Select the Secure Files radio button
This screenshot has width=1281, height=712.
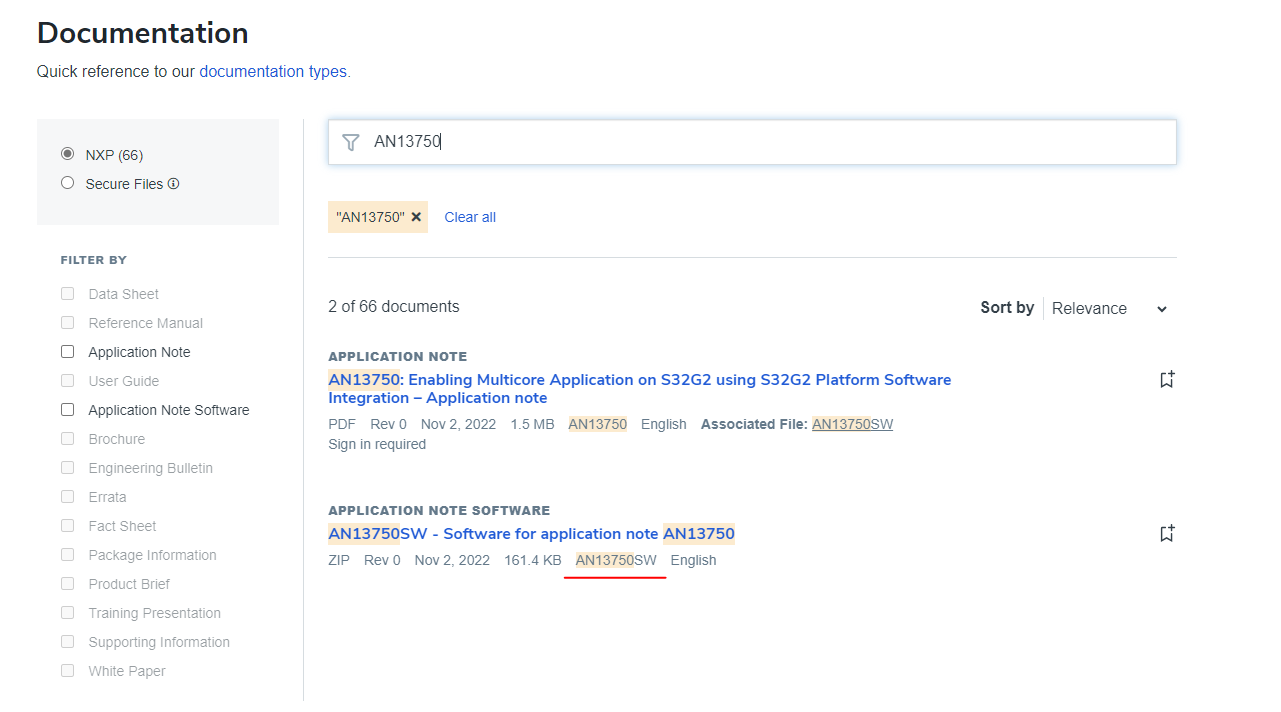[x=68, y=183]
